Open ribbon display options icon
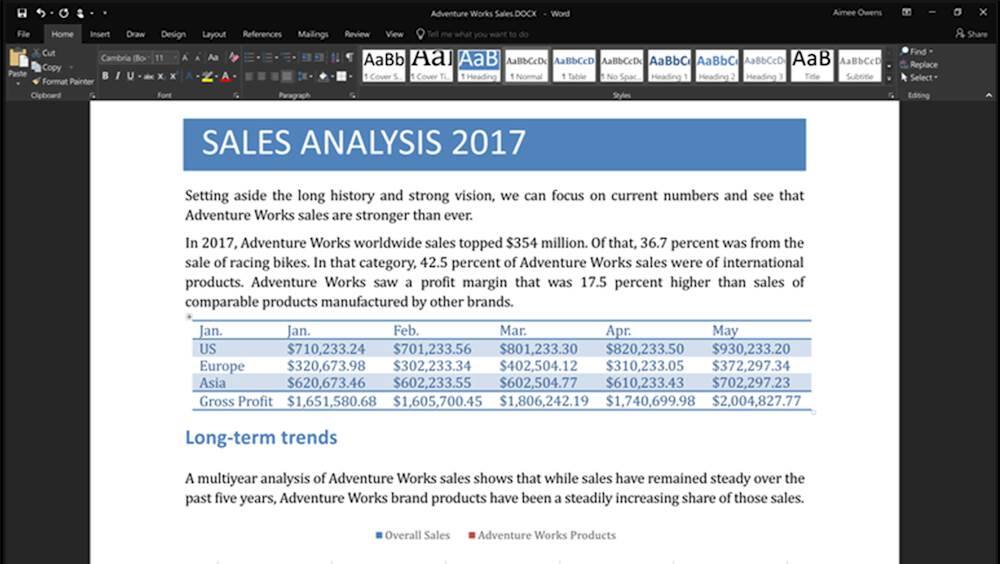 point(907,13)
